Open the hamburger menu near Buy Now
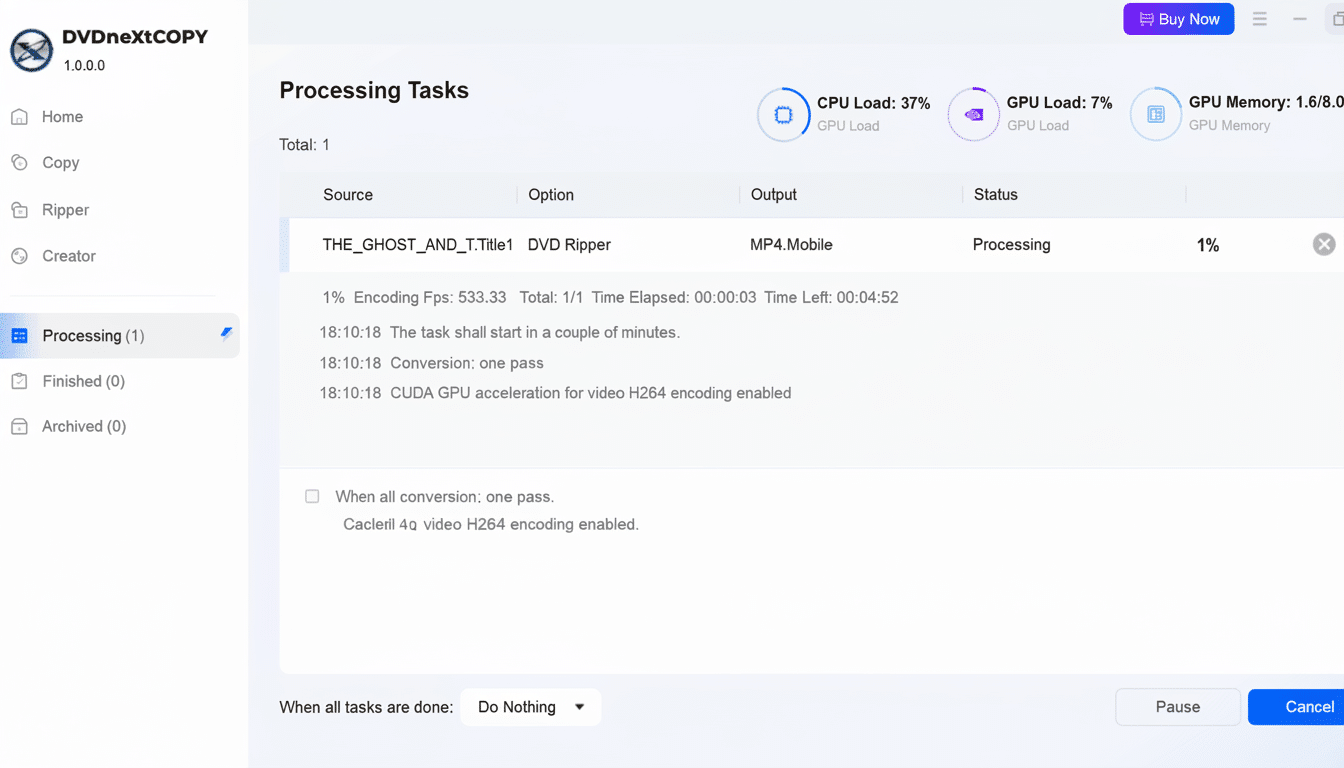 pyautogui.click(x=1259, y=18)
